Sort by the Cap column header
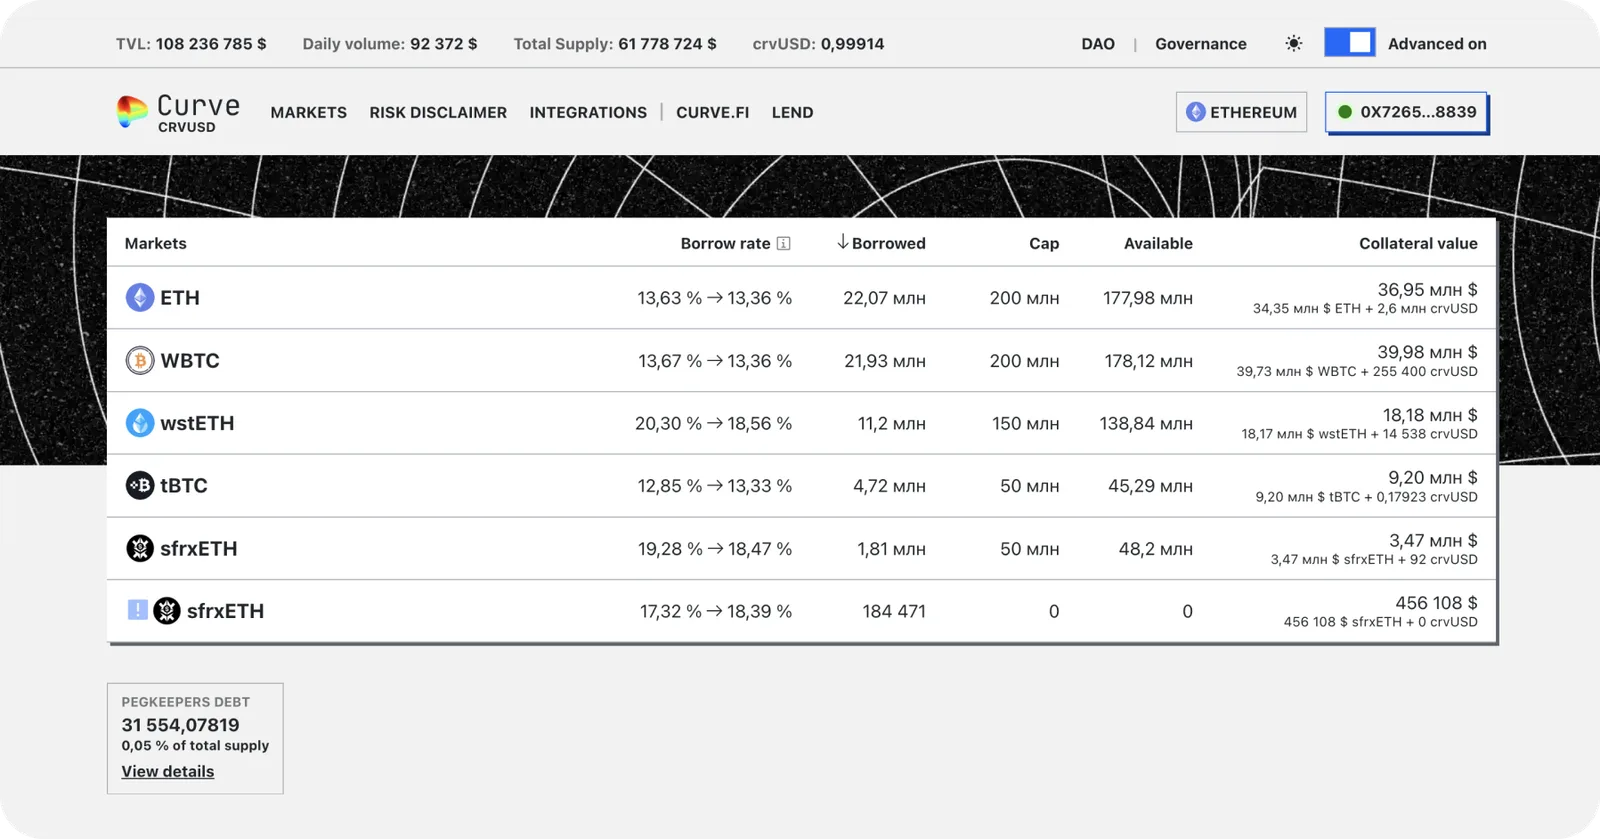Viewport: 1600px width, 839px height. point(1044,243)
